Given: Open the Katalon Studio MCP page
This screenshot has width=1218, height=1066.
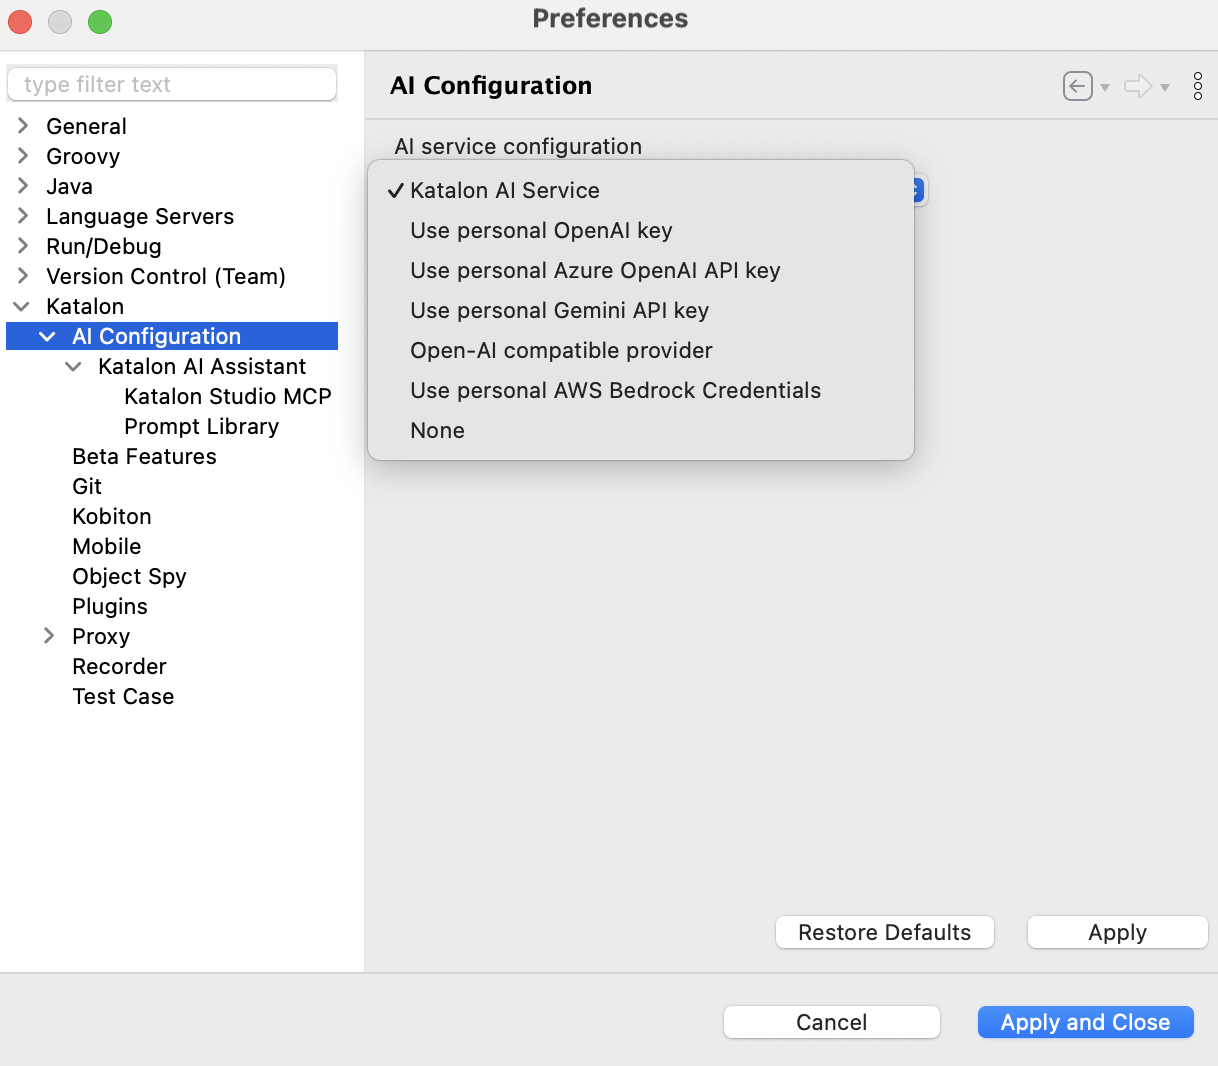Looking at the screenshot, I should (227, 397).
